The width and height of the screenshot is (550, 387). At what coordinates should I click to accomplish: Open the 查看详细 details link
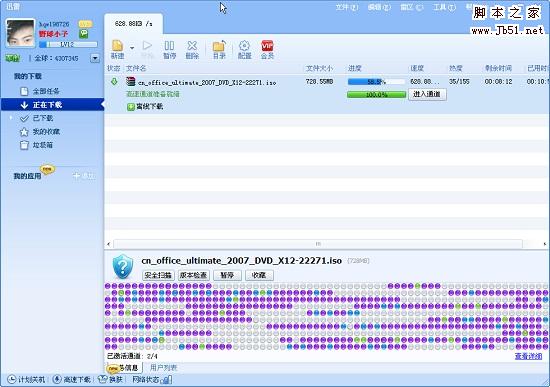point(528,356)
